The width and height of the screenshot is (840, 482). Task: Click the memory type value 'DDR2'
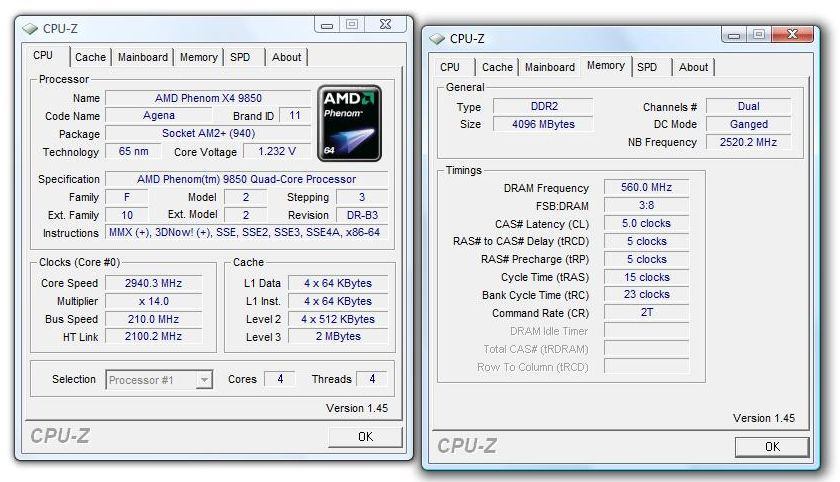[x=543, y=106]
